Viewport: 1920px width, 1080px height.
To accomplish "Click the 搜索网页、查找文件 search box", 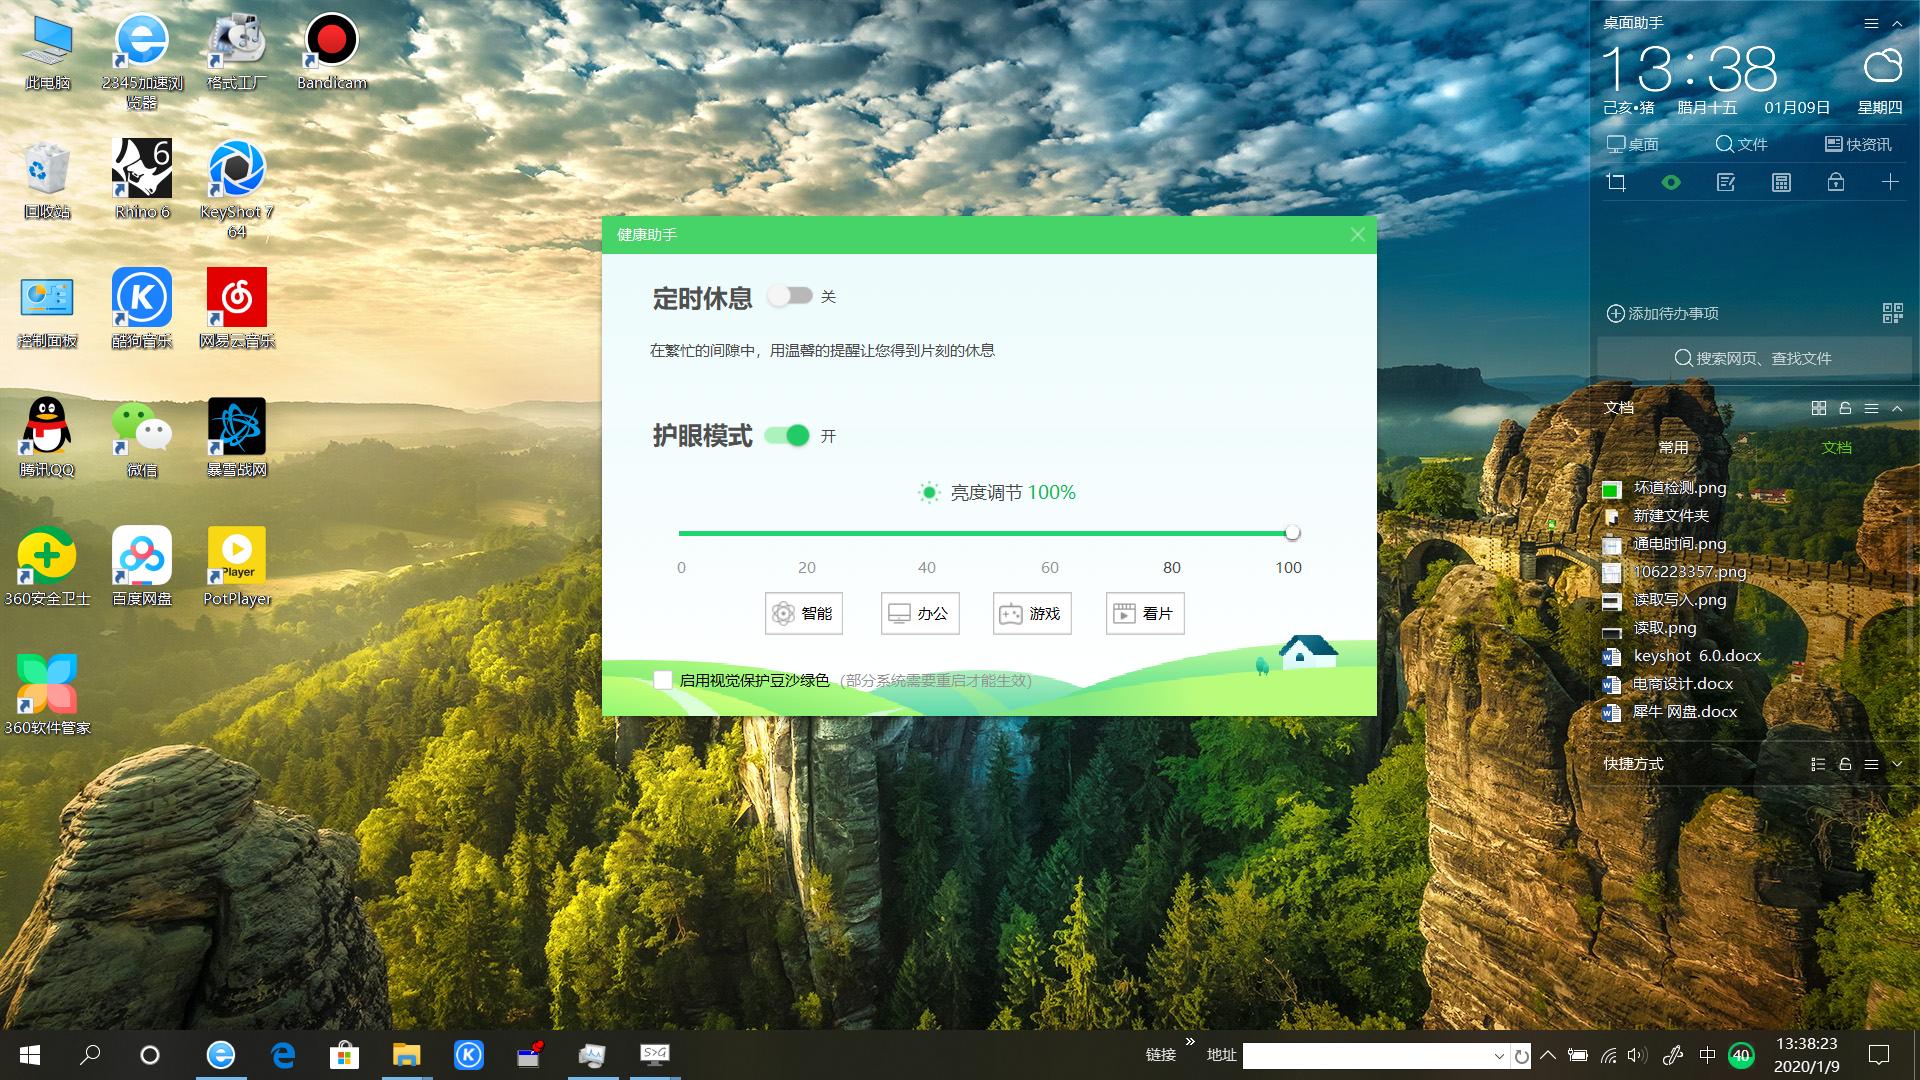I will tap(1753, 358).
